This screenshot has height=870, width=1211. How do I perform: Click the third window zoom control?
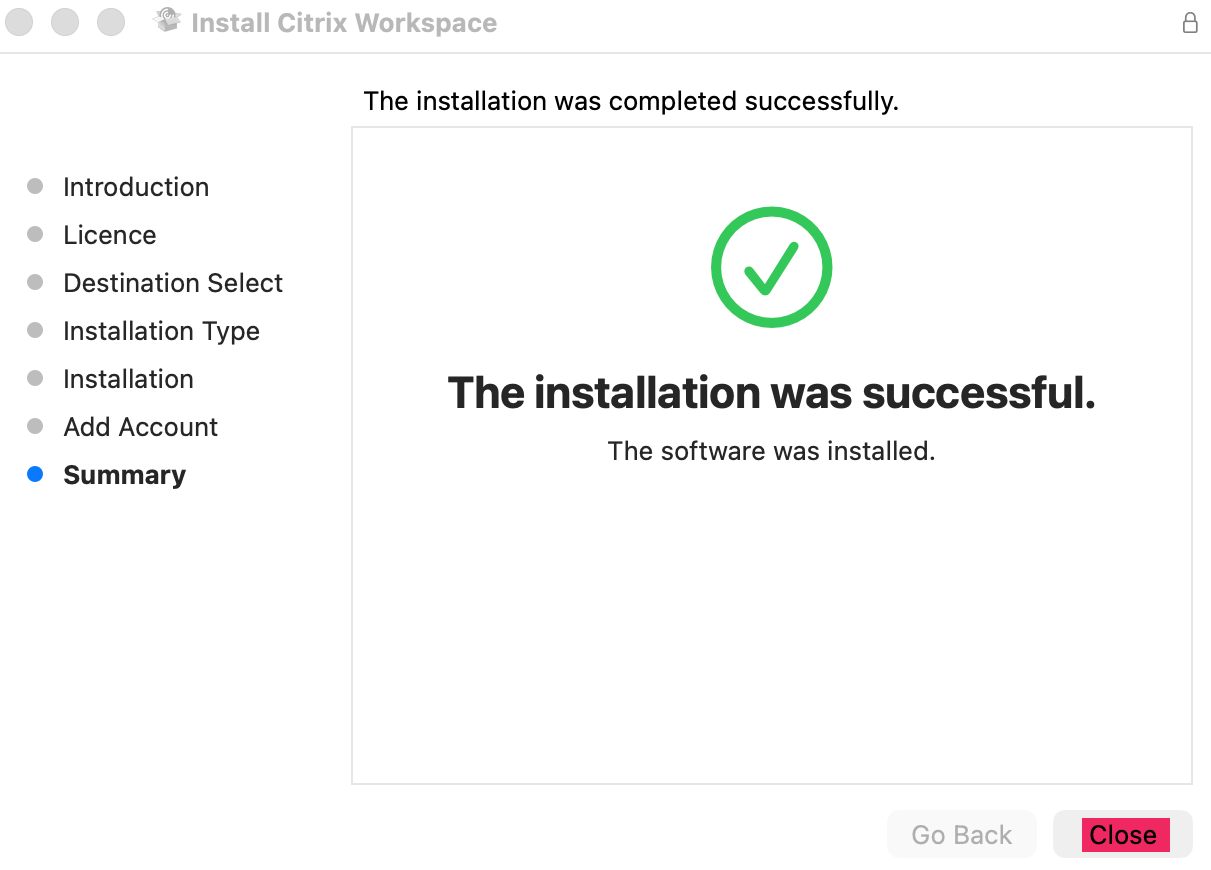tap(111, 22)
